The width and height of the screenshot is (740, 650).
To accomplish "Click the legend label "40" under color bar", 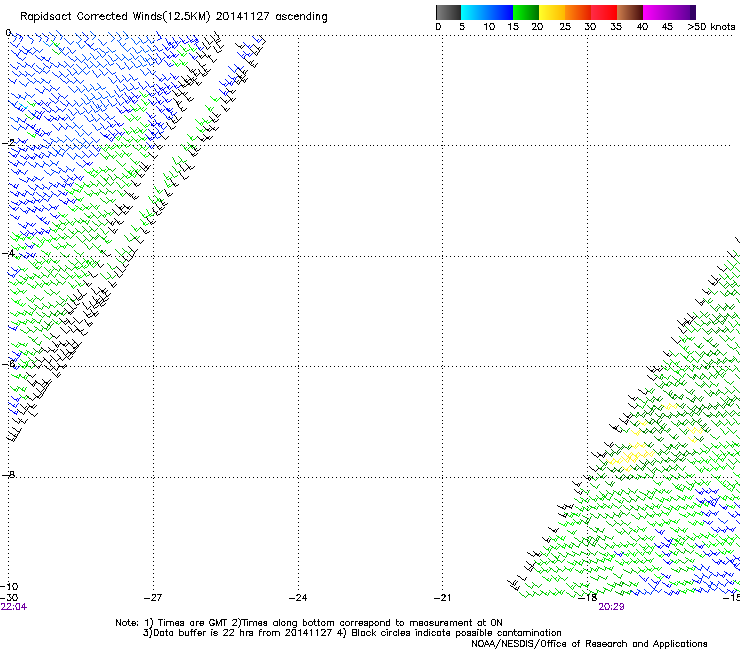I will (642, 27).
